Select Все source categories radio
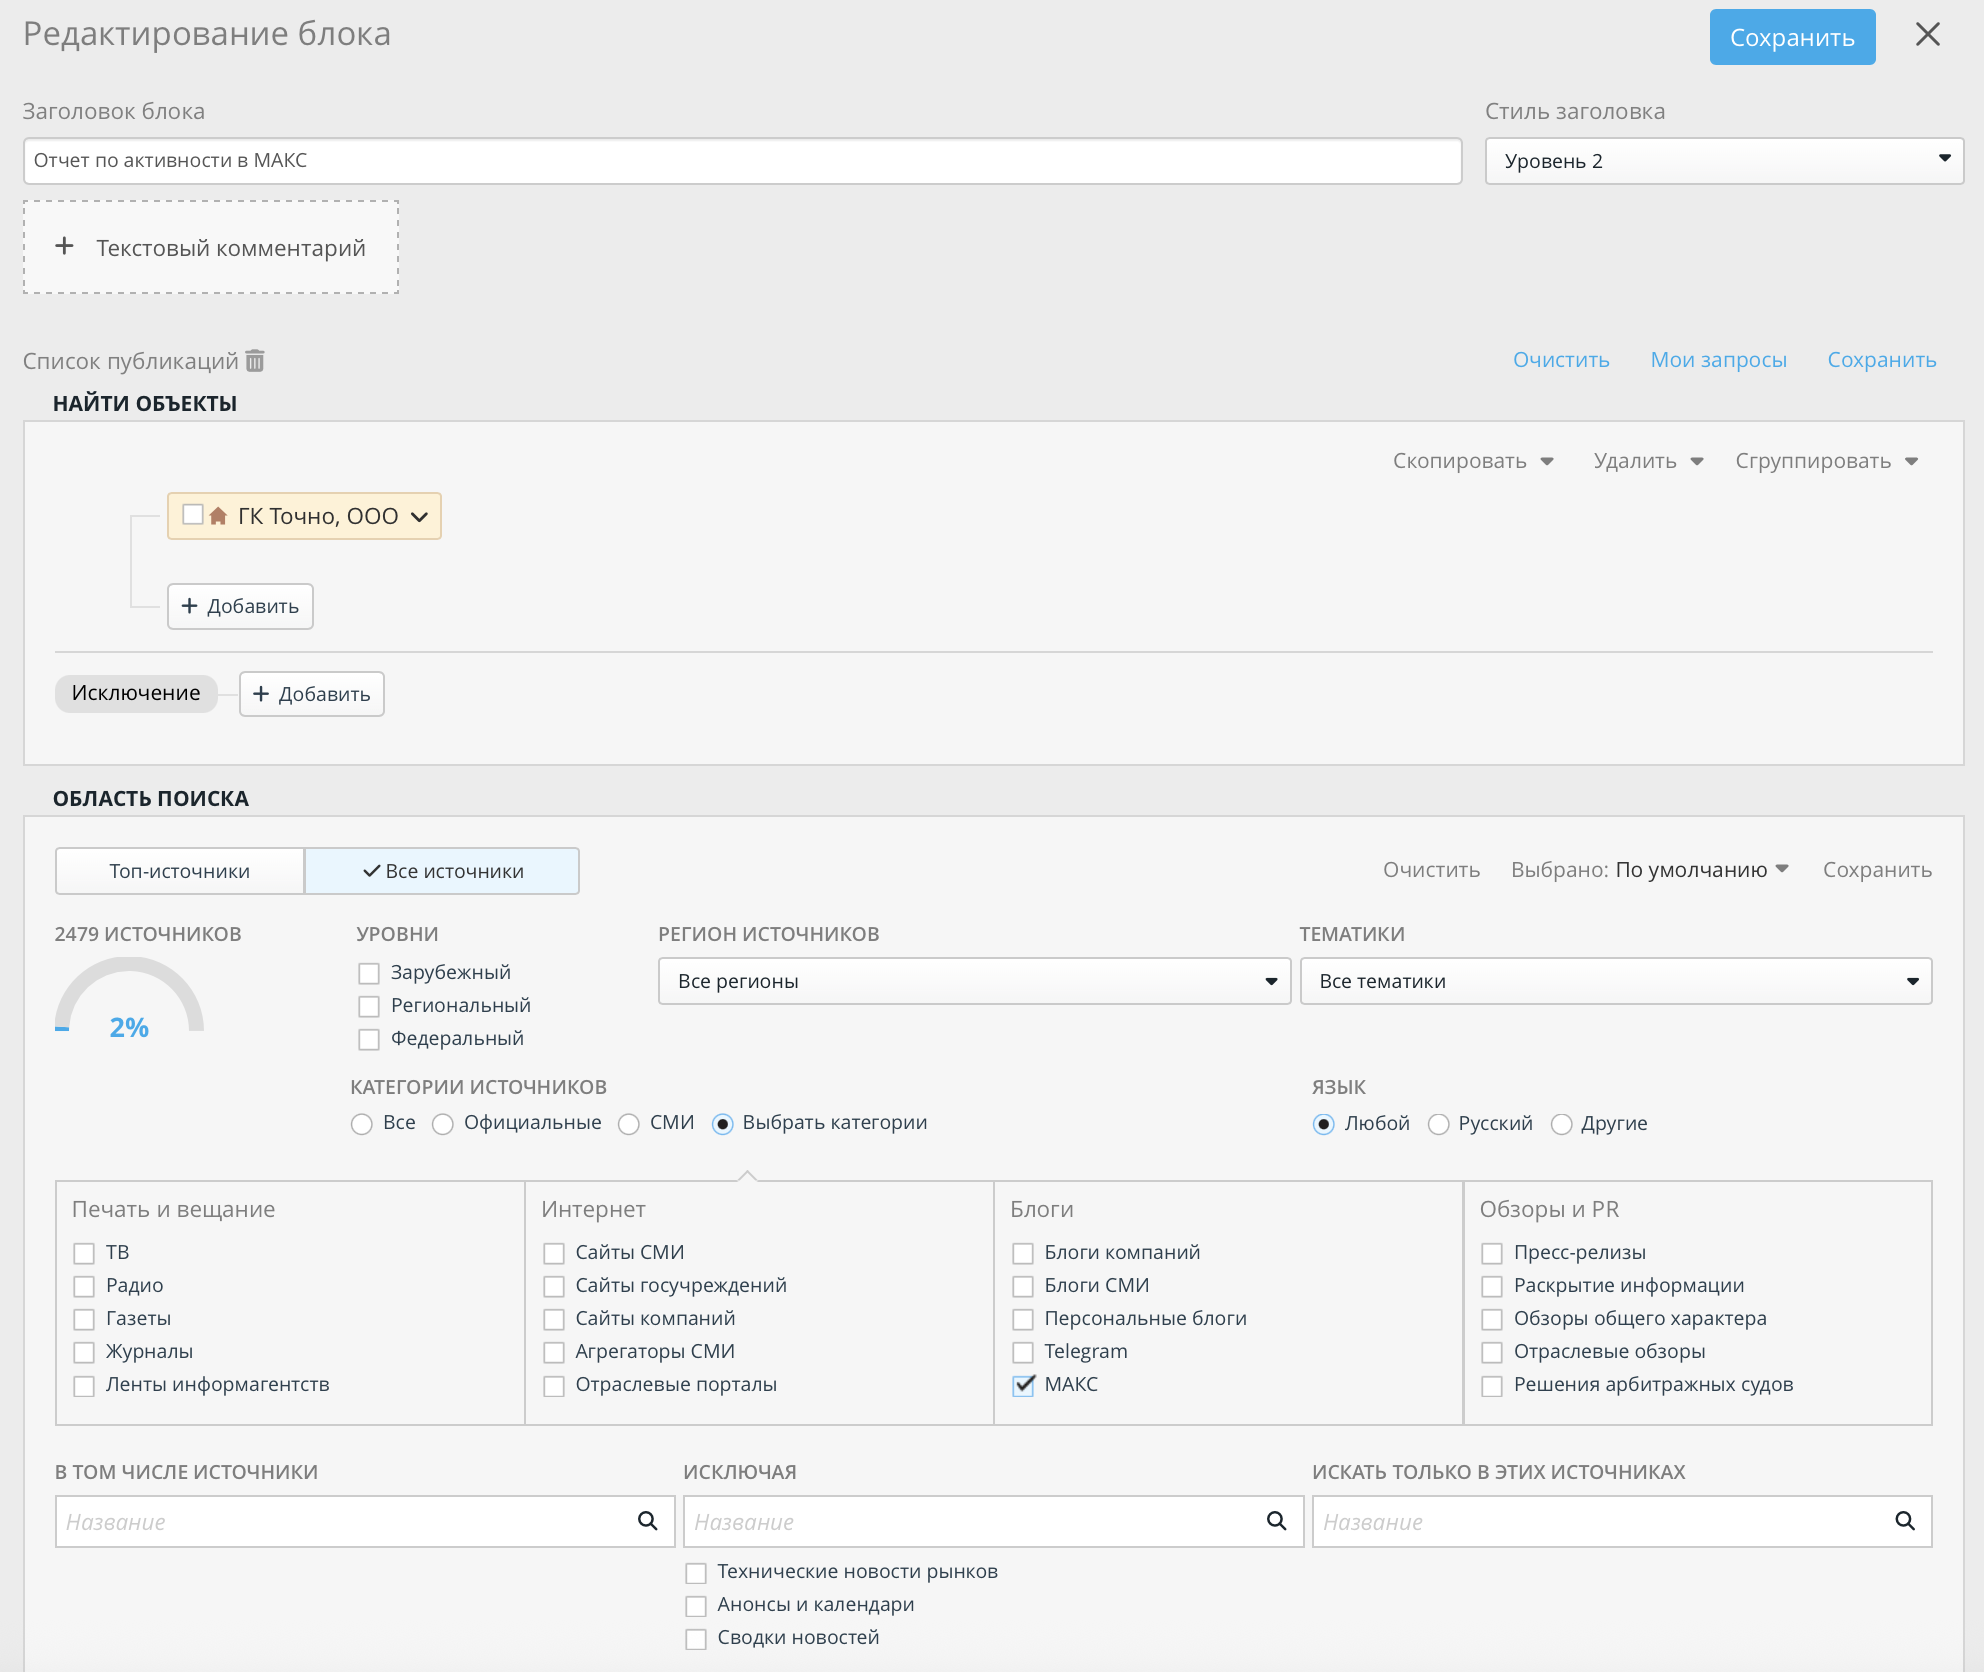The width and height of the screenshot is (1984, 1672). [362, 1124]
